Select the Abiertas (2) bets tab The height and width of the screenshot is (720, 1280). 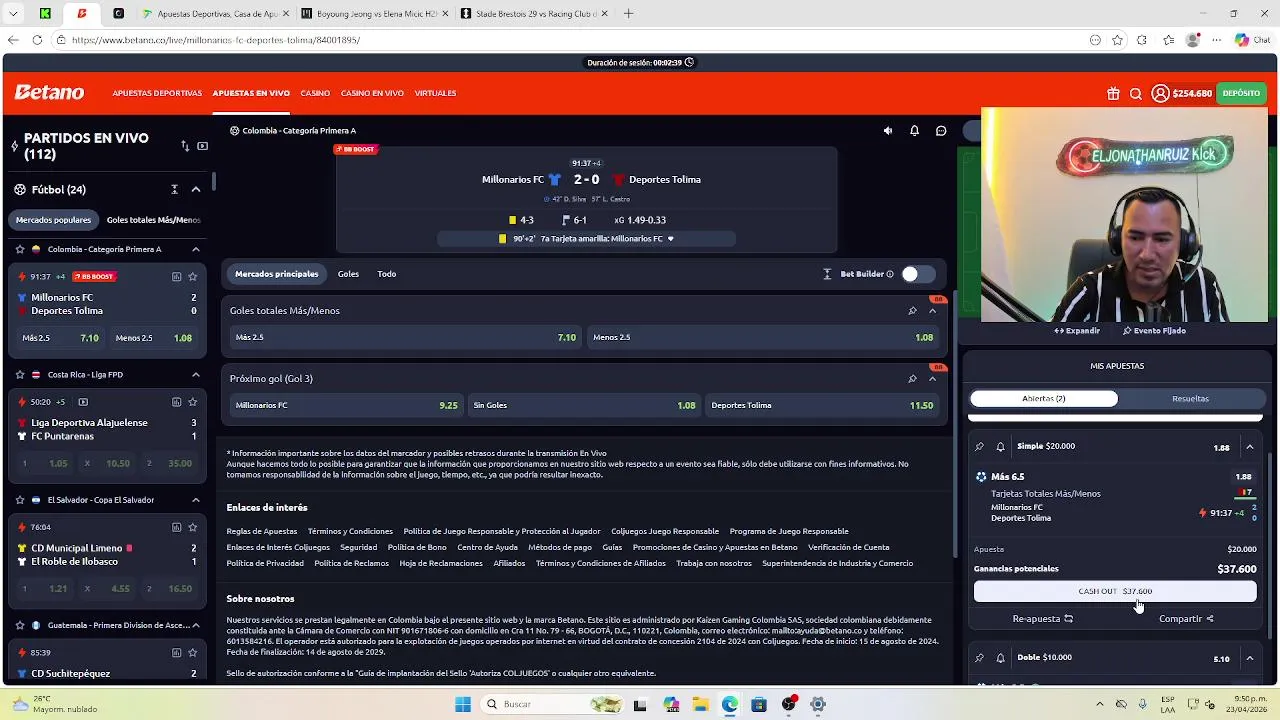click(1044, 399)
